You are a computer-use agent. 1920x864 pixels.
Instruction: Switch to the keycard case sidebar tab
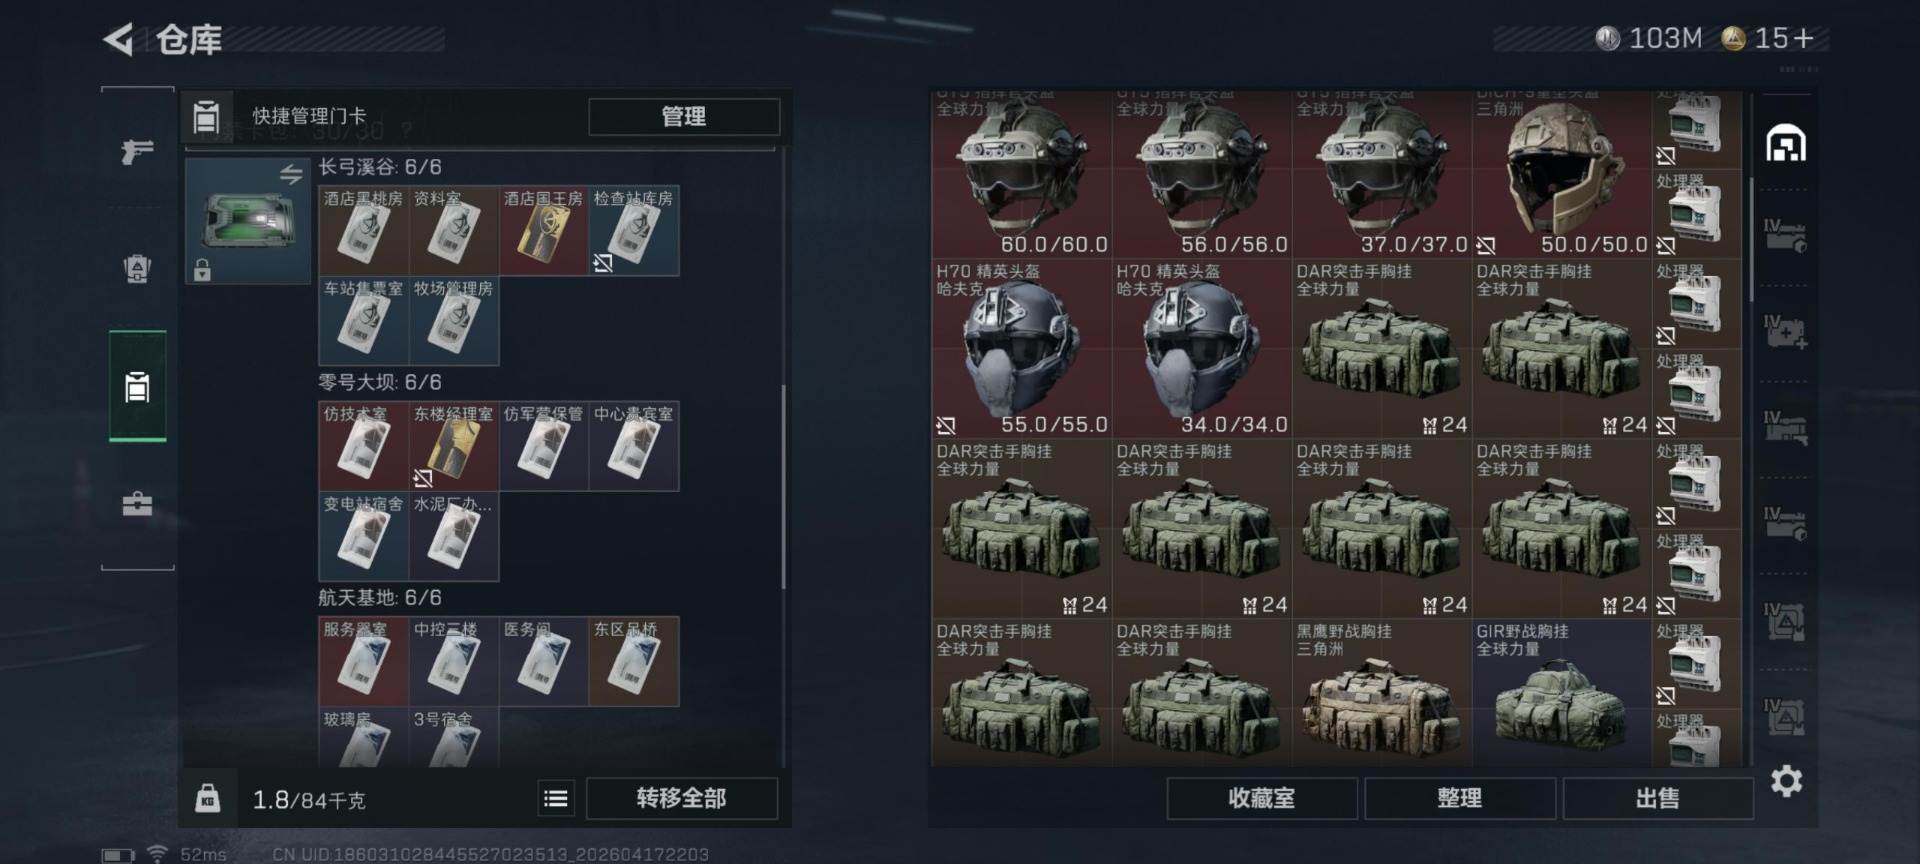click(x=137, y=386)
